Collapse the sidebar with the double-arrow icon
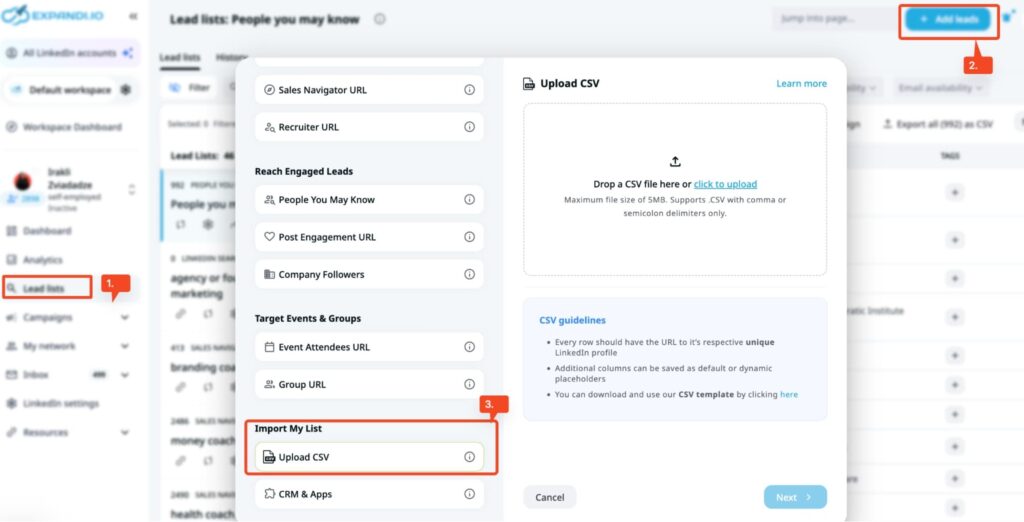This screenshot has width=1024, height=522. (134, 17)
